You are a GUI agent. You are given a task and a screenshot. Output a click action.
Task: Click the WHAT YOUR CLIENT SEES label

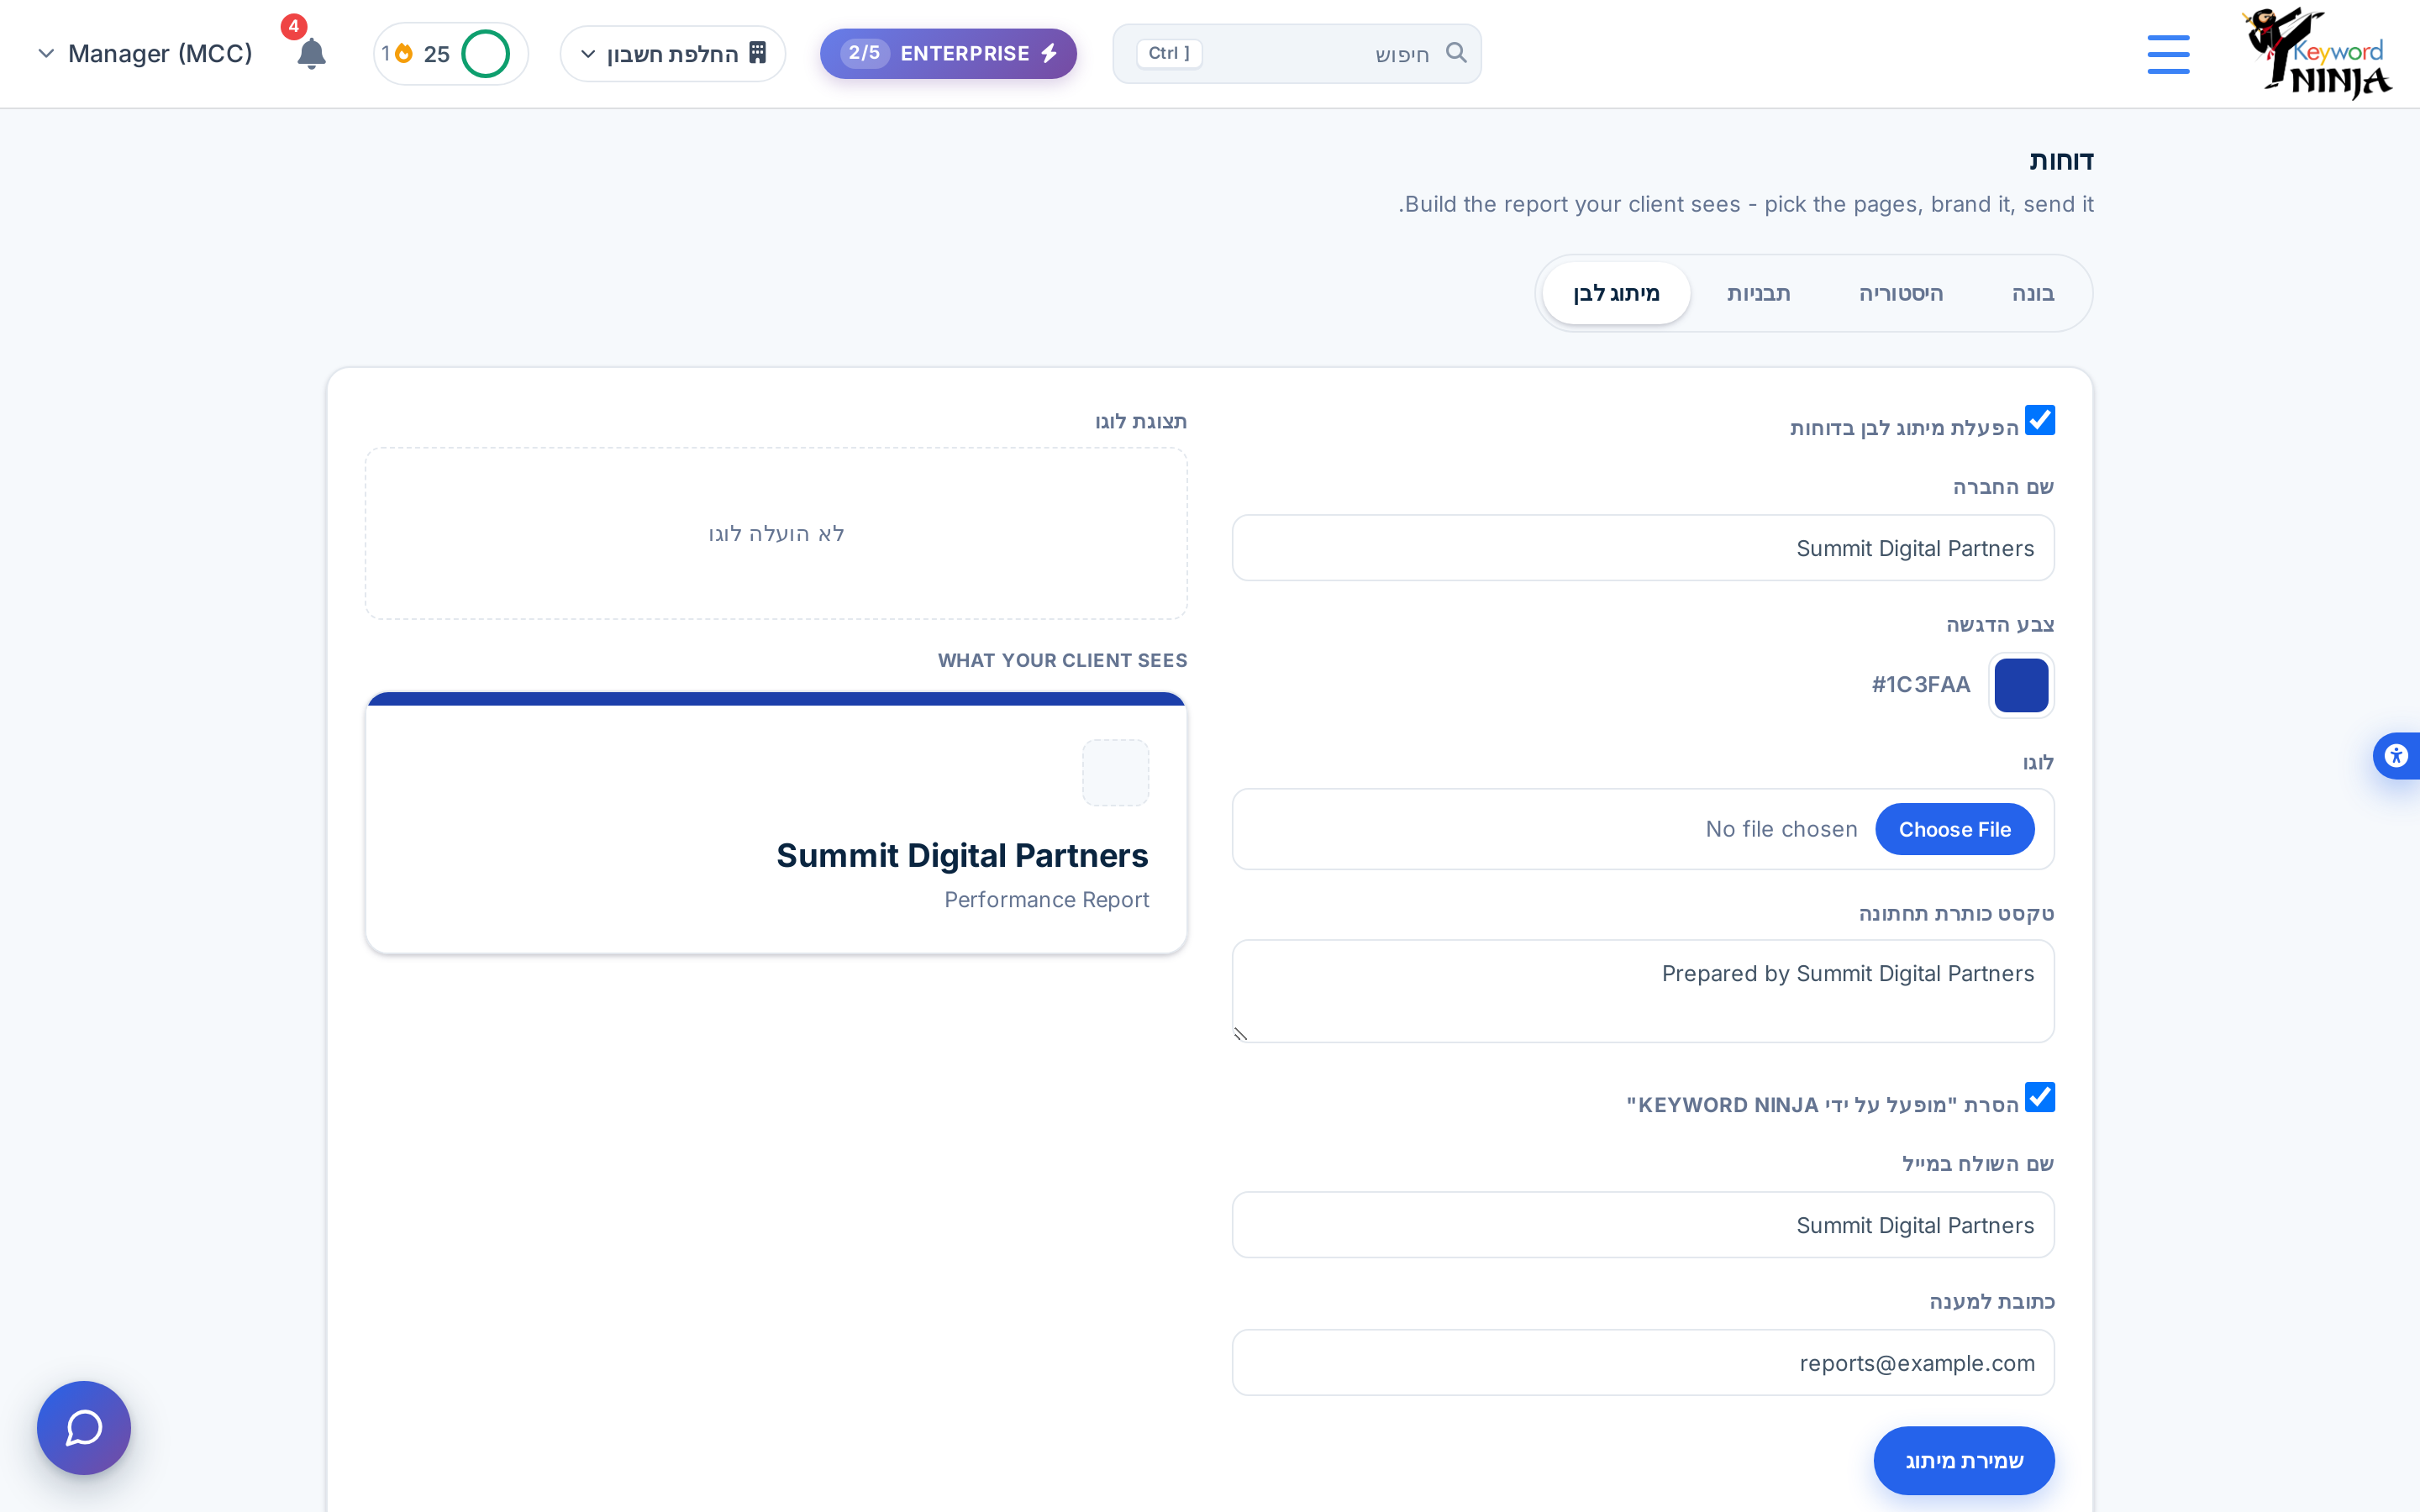coord(1062,660)
